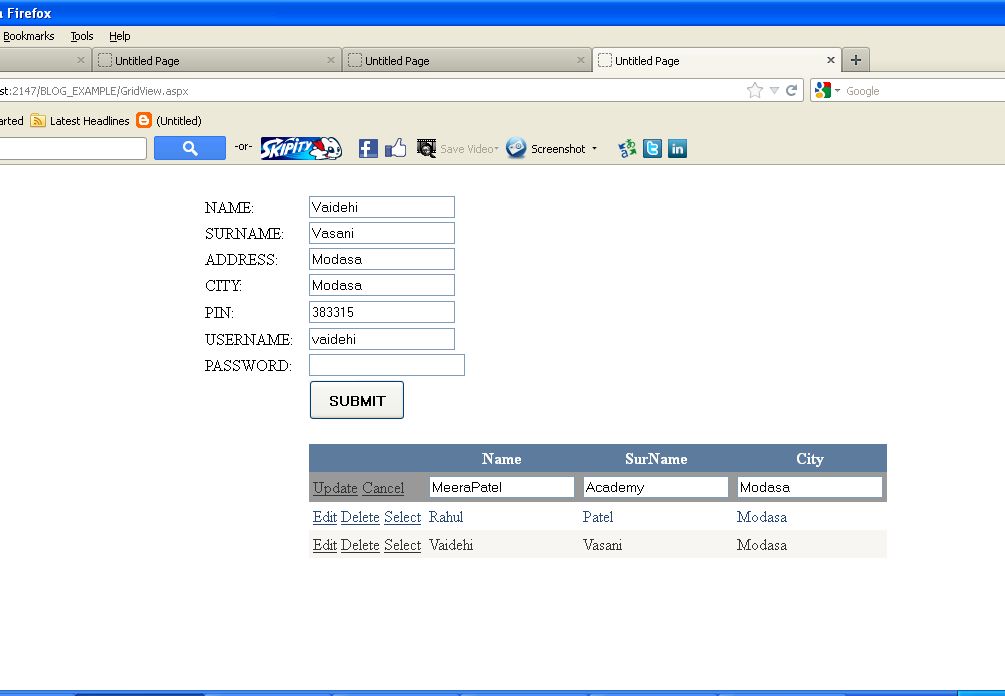1005x696 pixels.
Task: Click Edit link in the Vaidehi row
Action: [324, 545]
